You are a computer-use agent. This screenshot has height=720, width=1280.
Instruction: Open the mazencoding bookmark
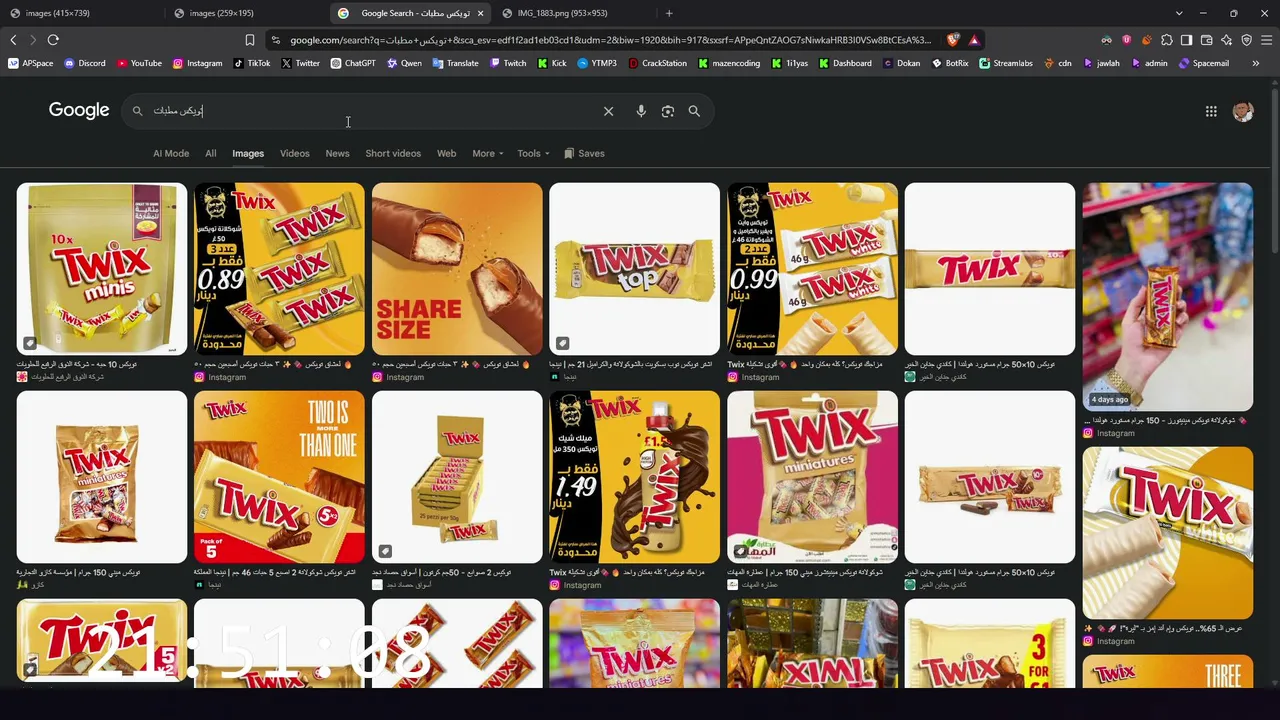tap(730, 63)
